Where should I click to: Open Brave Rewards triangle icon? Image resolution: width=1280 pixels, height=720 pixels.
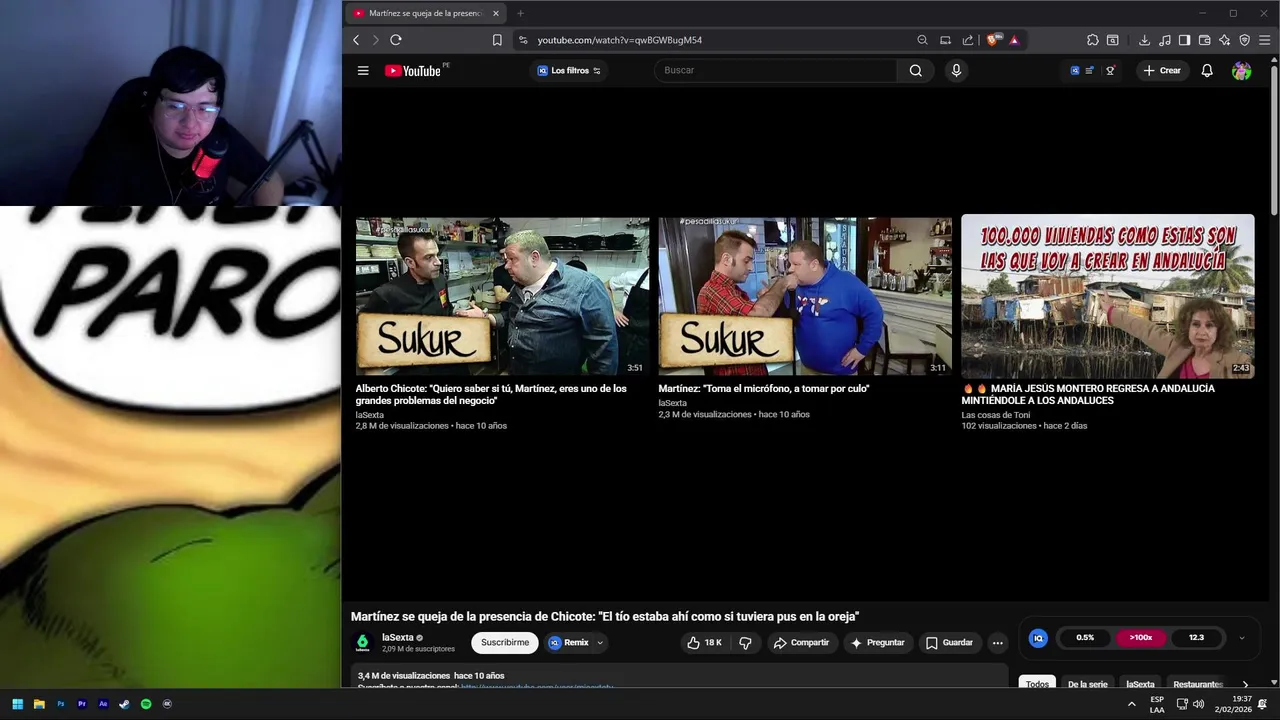(1014, 40)
